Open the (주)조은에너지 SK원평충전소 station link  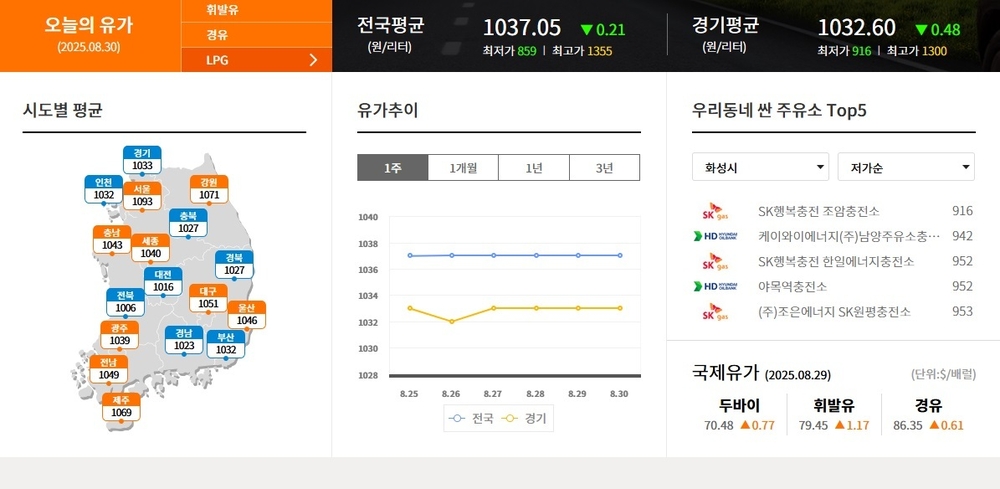click(834, 312)
